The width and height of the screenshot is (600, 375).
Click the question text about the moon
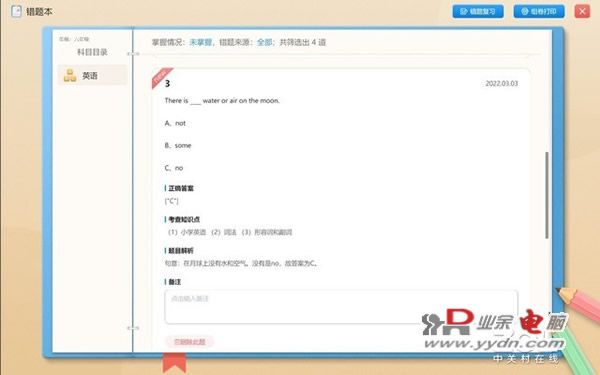point(222,101)
